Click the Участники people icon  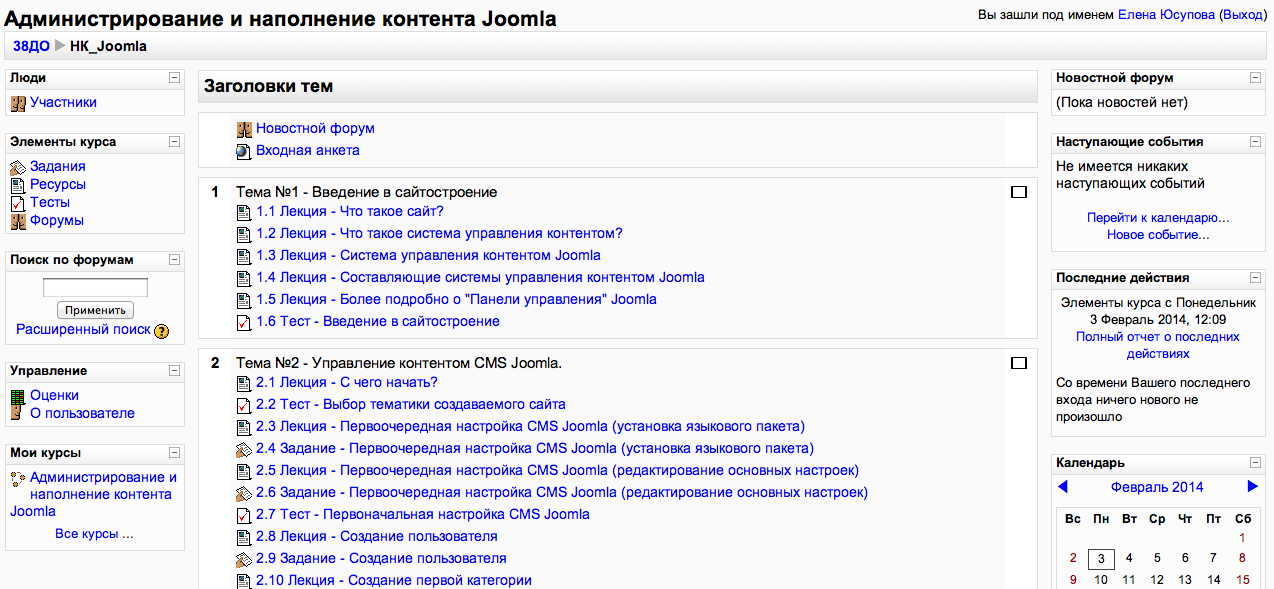point(17,103)
